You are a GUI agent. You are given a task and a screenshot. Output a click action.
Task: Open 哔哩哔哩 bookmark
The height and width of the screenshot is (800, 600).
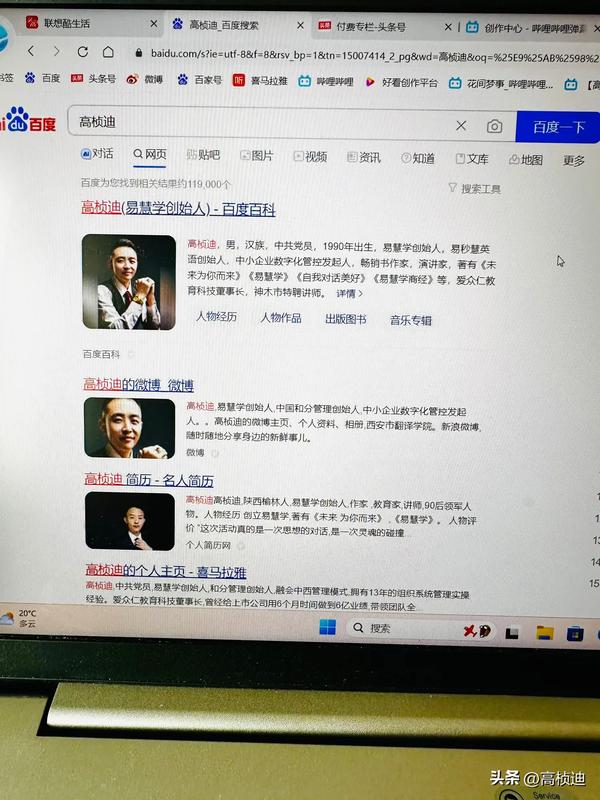[x=326, y=81]
